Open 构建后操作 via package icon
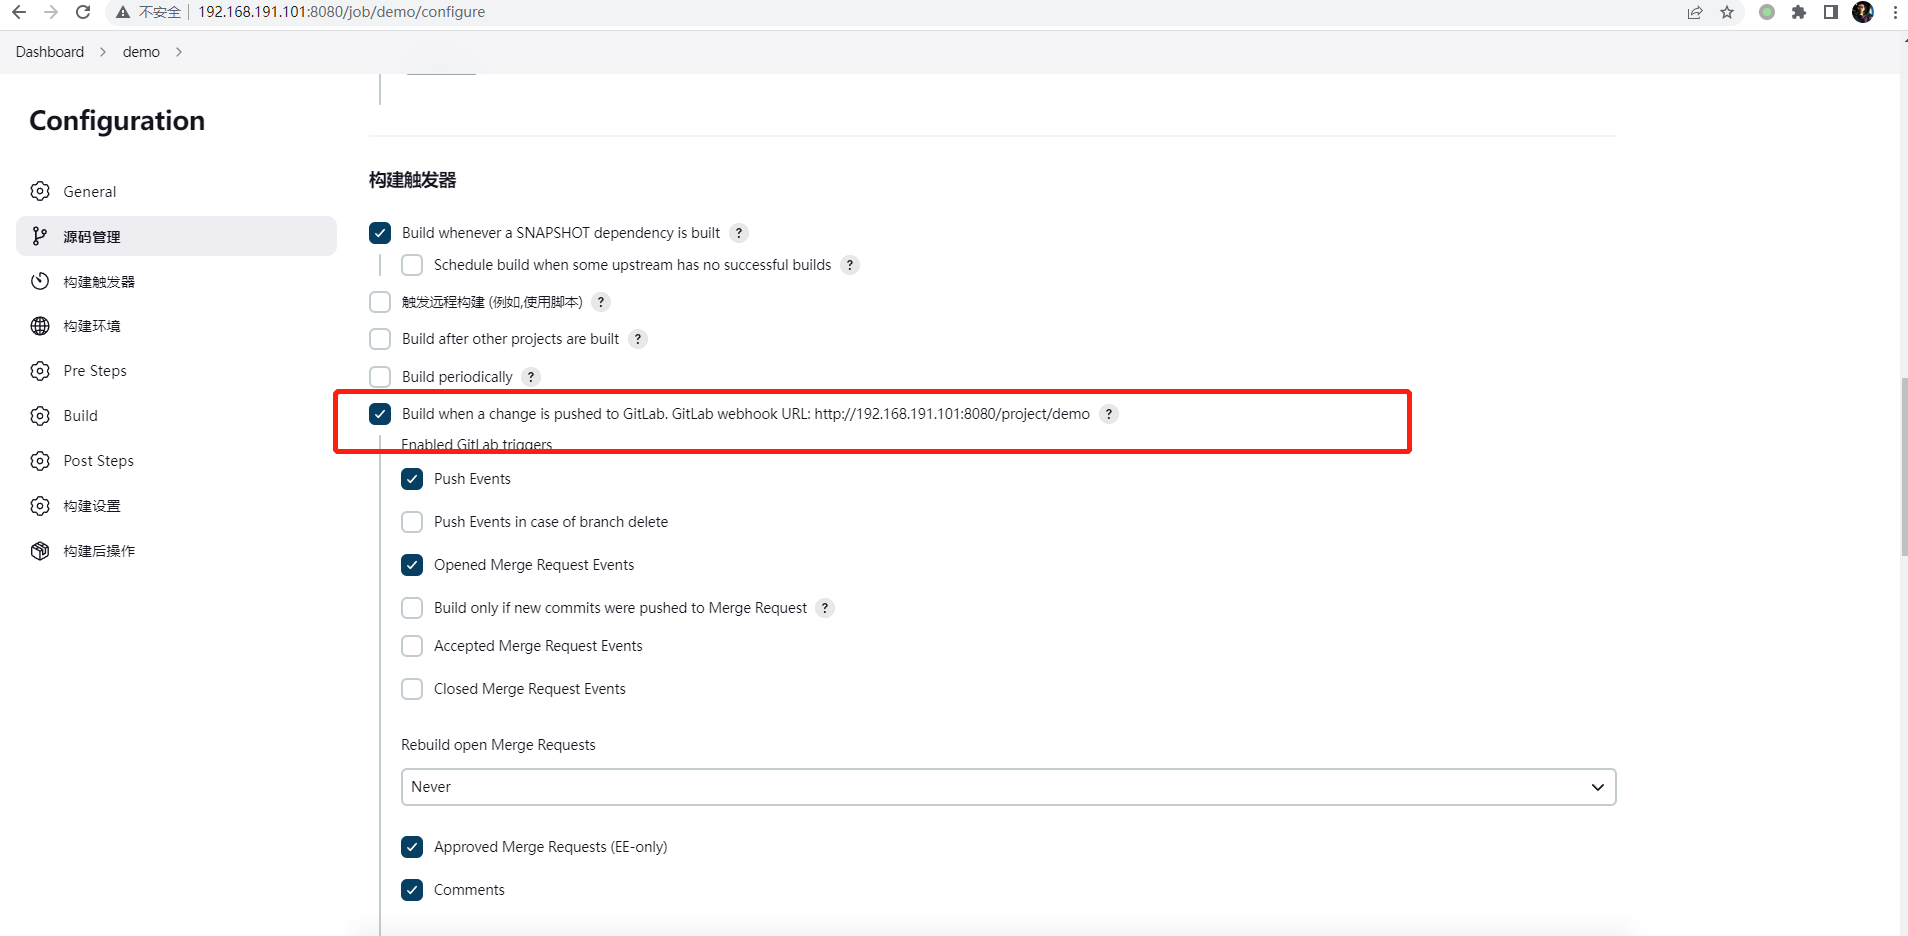Screen dimensions: 1908x936 [40, 550]
